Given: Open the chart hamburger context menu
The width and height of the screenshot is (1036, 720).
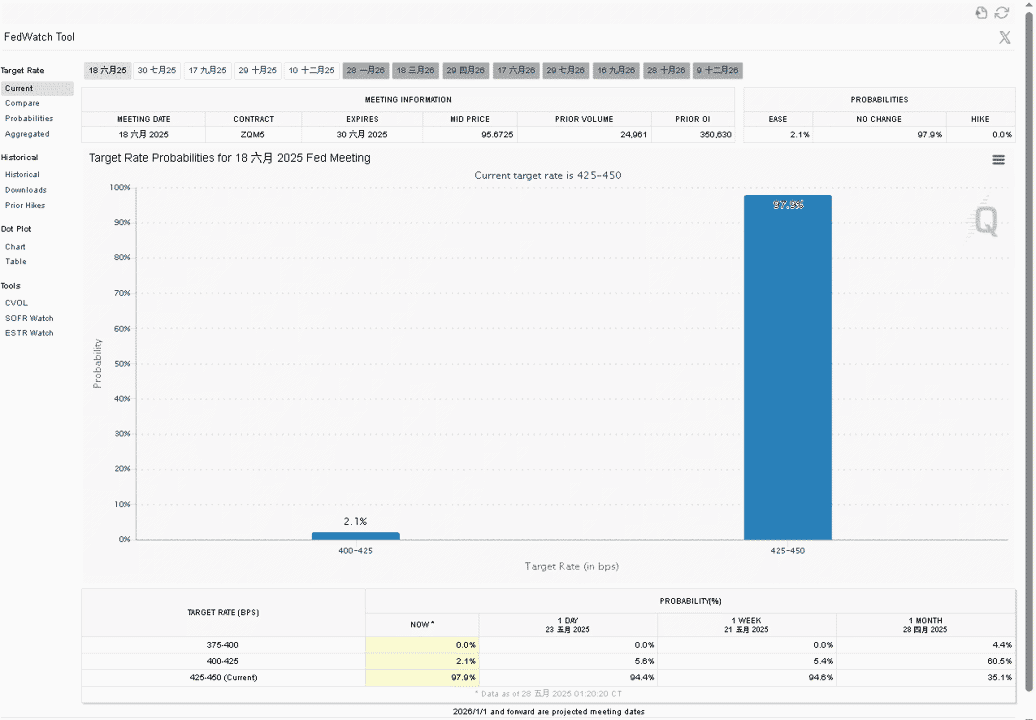Looking at the screenshot, I should [998, 160].
